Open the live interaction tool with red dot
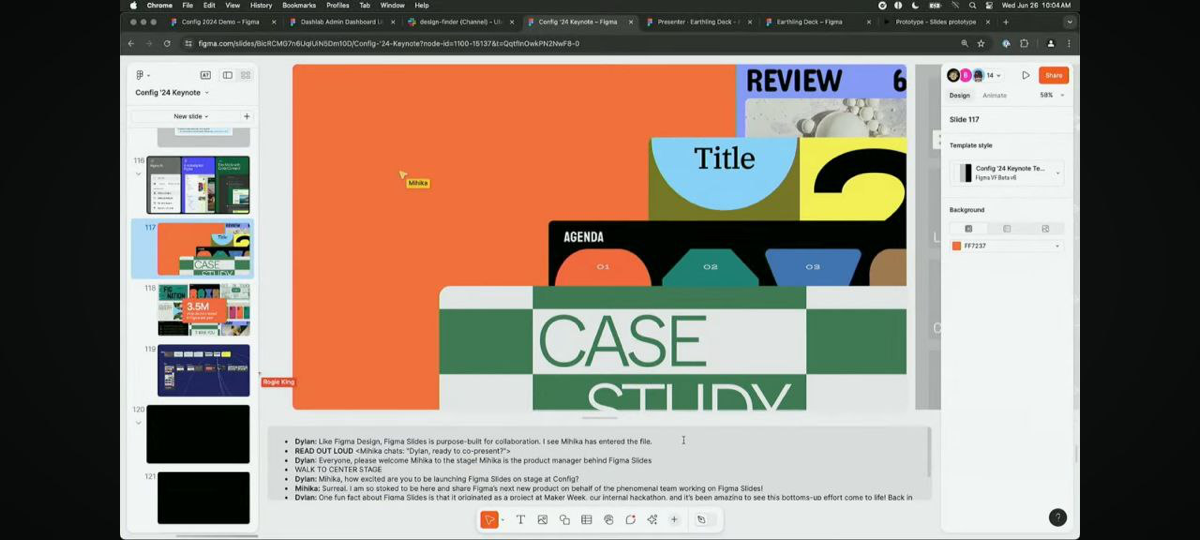This screenshot has width=1200, height=540. pyautogui.click(x=630, y=520)
